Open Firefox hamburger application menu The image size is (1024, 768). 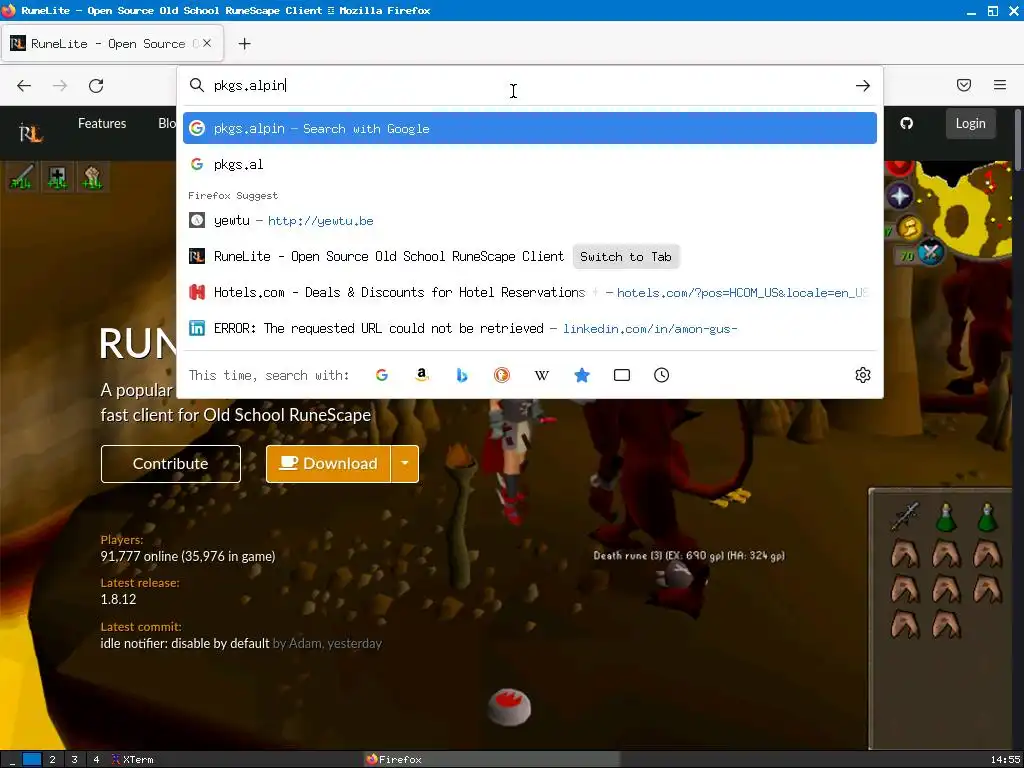(1000, 85)
